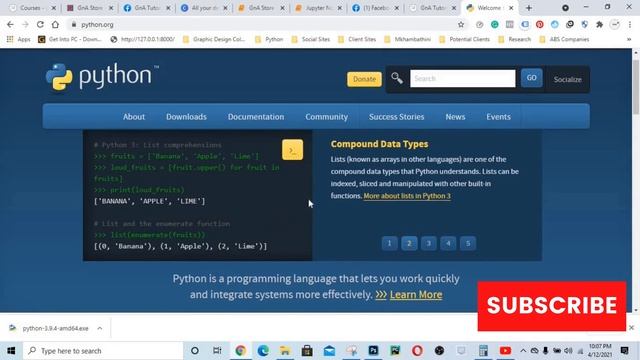Open the Python bookmark folder
Image resolution: width=640 pixels, height=360 pixels.
pyautogui.click(x=269, y=39)
